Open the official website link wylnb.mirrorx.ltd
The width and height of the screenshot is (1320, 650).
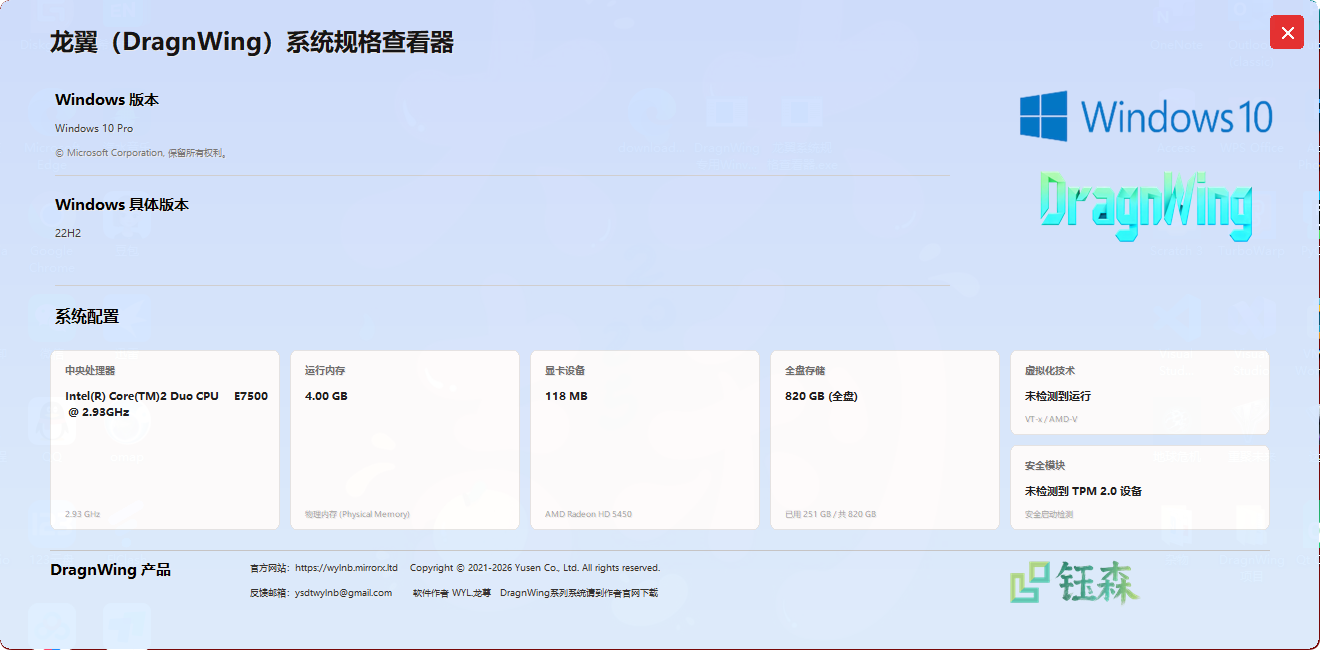(x=346, y=568)
